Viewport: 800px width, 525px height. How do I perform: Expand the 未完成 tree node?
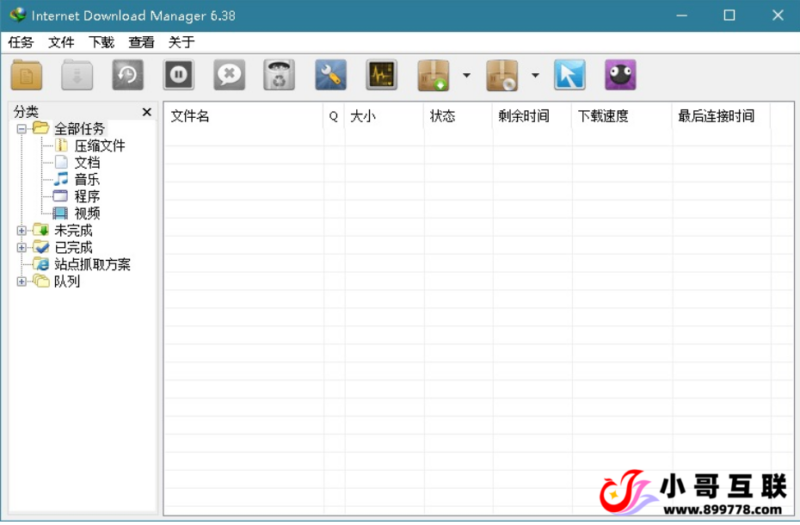21,231
